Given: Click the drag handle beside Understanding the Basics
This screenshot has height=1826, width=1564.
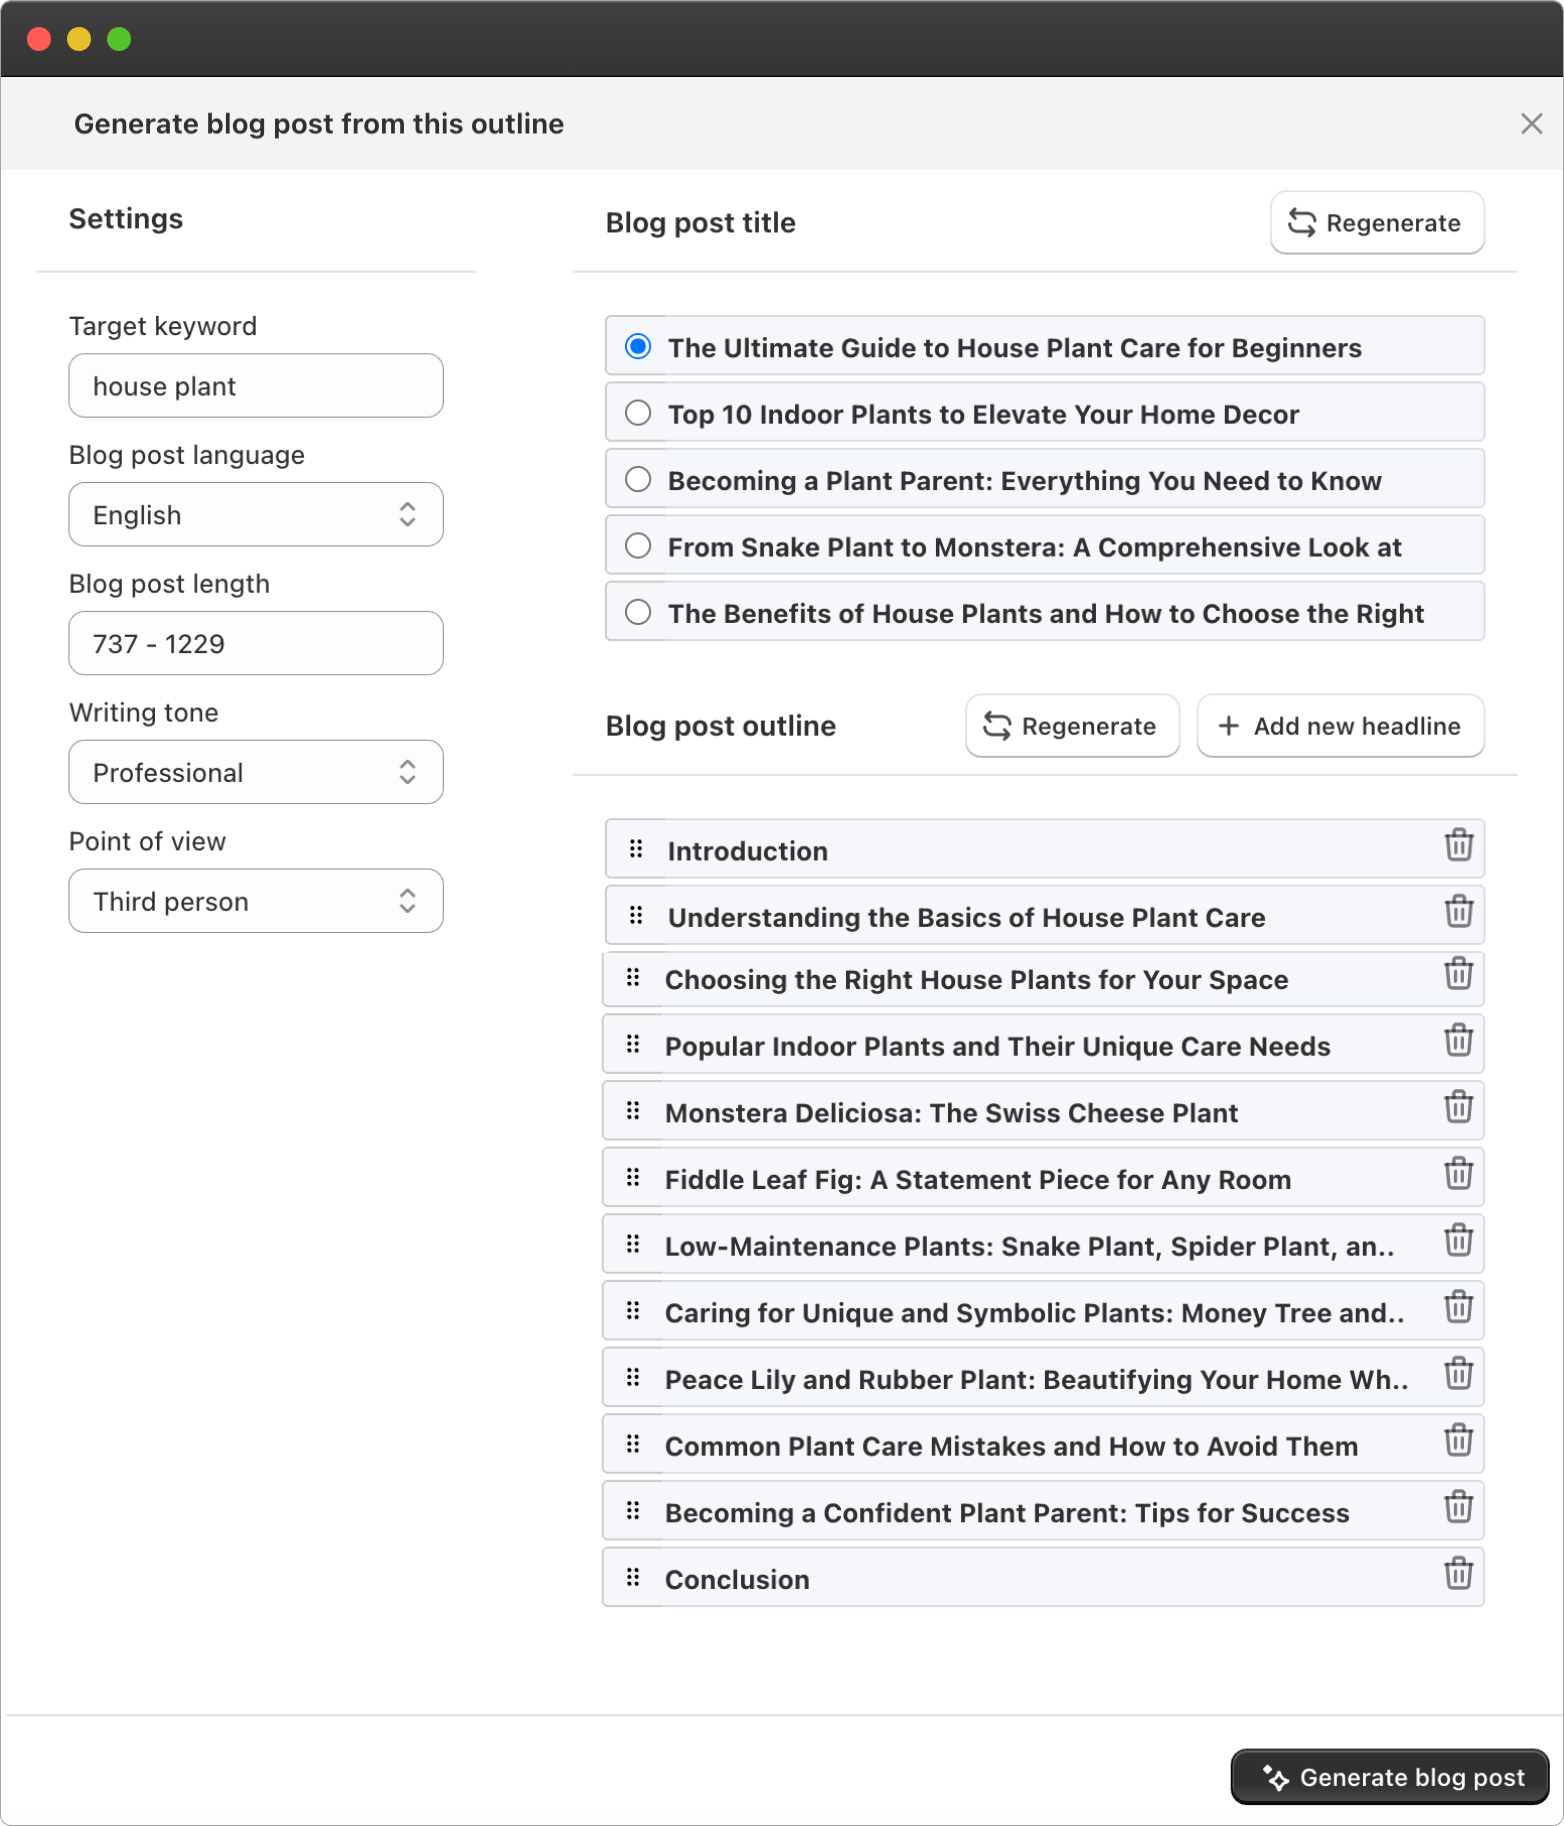Looking at the screenshot, I should point(636,916).
